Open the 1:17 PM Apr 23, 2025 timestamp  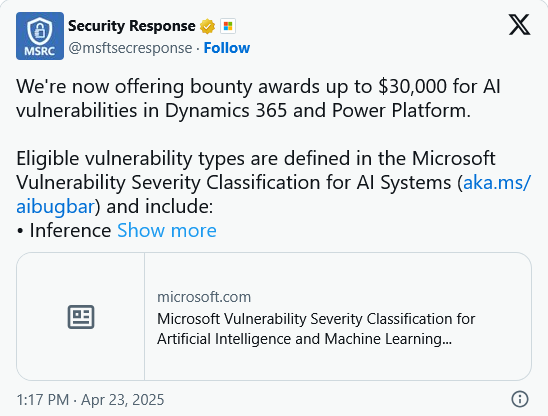90,400
